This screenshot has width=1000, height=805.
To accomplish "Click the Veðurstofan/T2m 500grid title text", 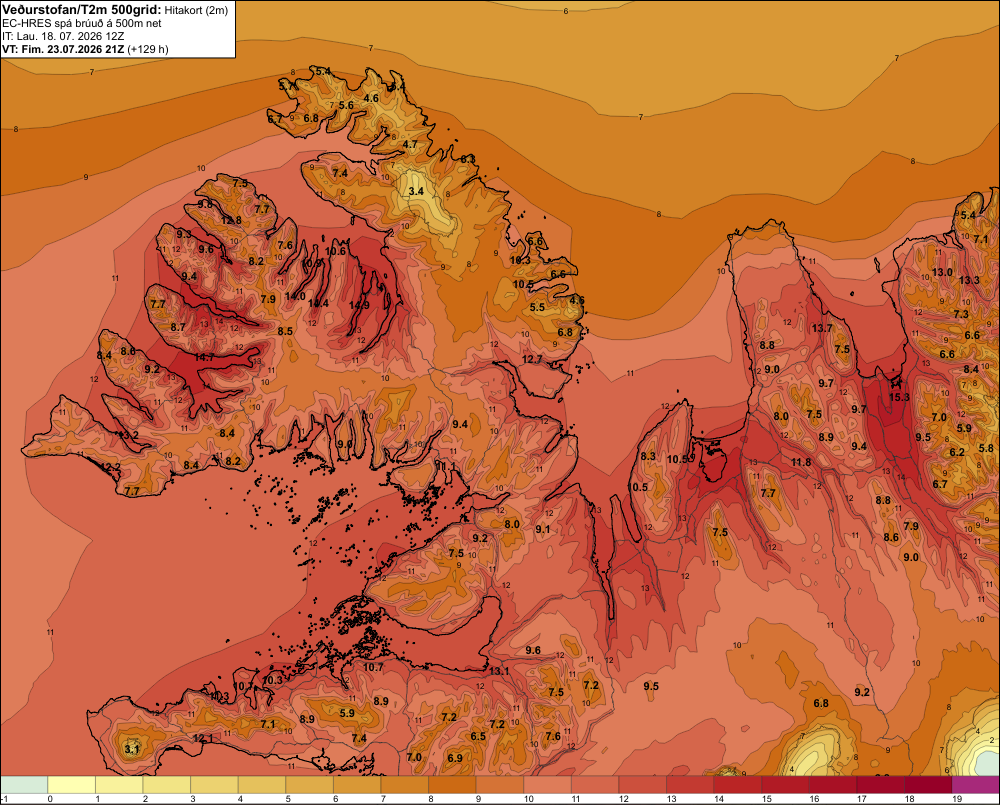I will pos(81,10).
